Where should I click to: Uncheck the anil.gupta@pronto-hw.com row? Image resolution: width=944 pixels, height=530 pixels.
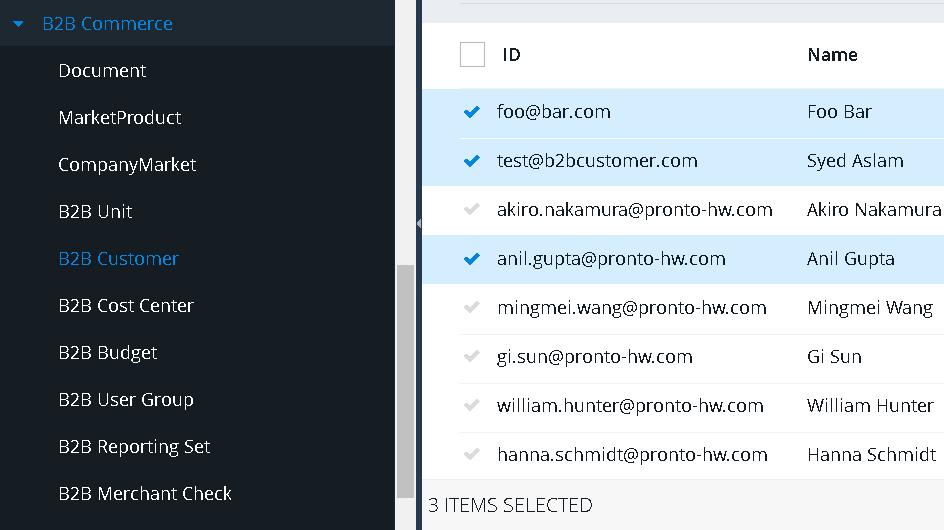pyautogui.click(x=472, y=259)
